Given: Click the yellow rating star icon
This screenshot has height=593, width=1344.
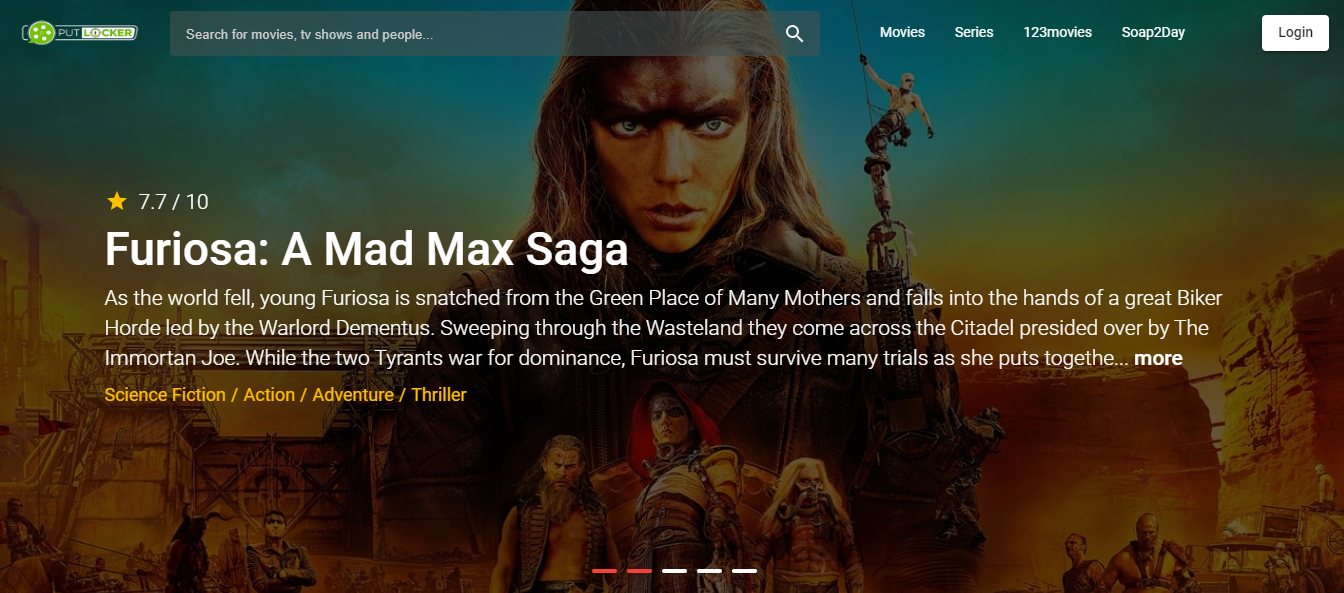Looking at the screenshot, I should (x=117, y=201).
